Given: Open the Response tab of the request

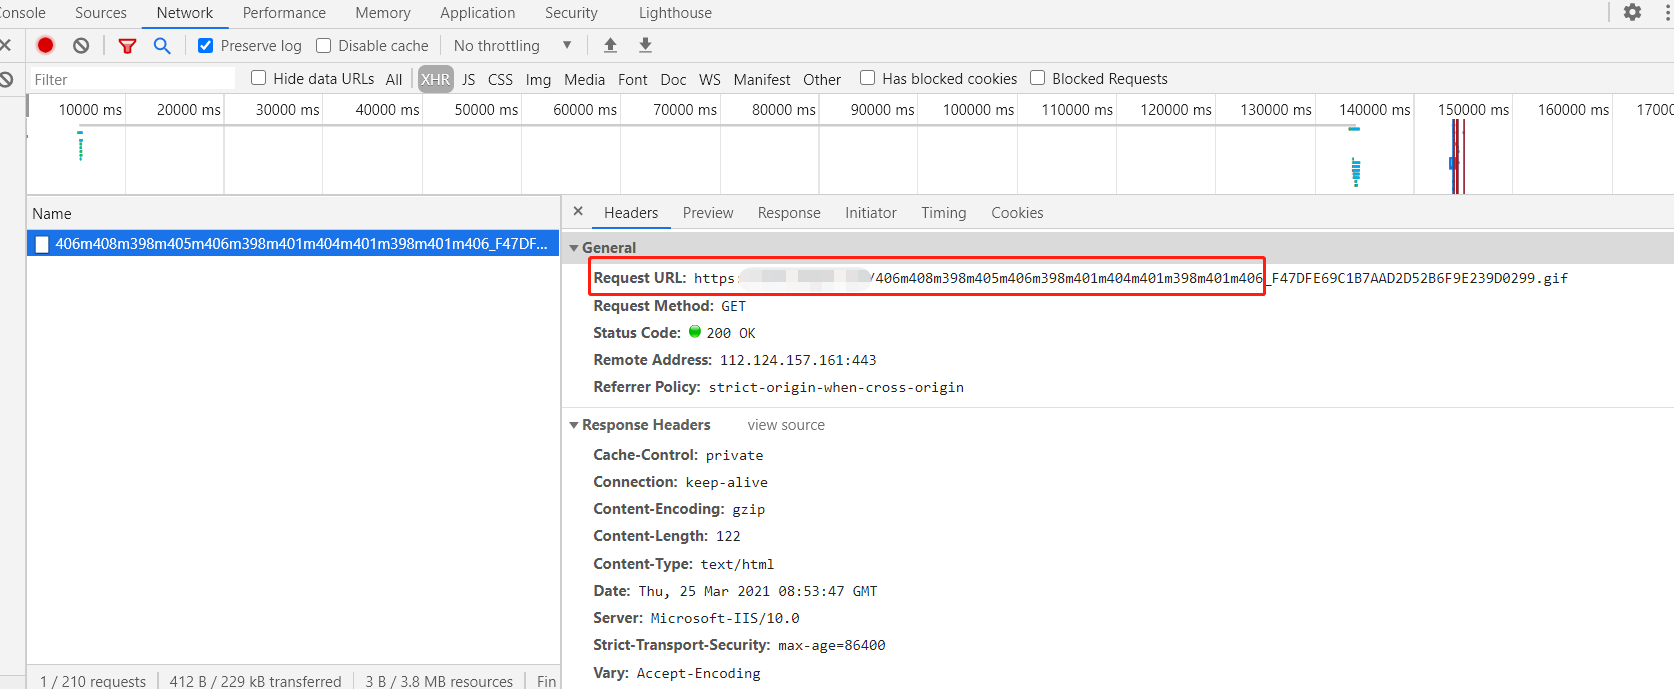Looking at the screenshot, I should tap(789, 213).
